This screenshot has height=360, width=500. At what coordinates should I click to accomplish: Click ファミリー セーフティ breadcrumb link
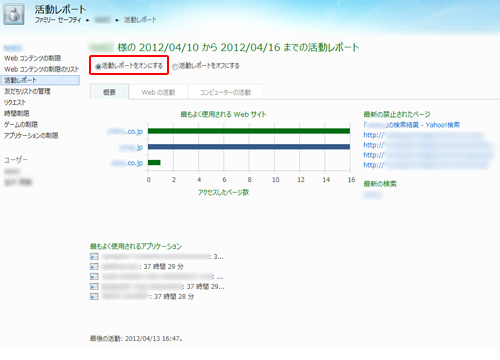[x=58, y=20]
